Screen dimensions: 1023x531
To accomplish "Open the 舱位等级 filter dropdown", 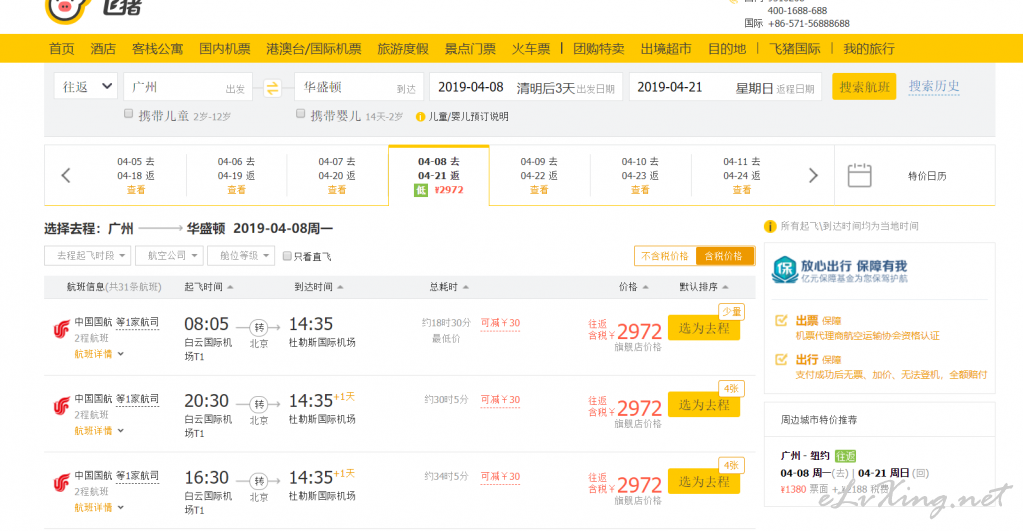I will [241, 256].
